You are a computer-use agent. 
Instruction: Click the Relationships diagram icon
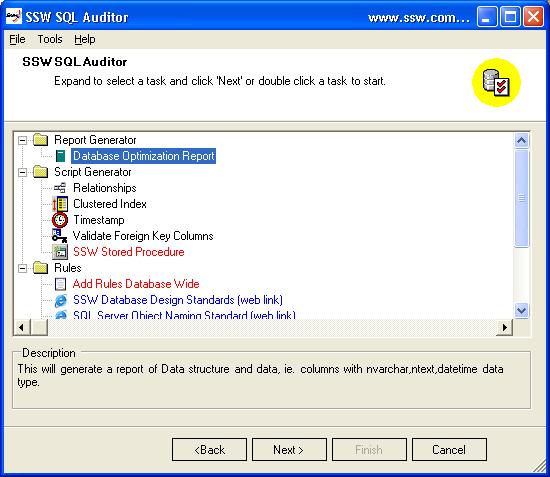click(x=60, y=188)
